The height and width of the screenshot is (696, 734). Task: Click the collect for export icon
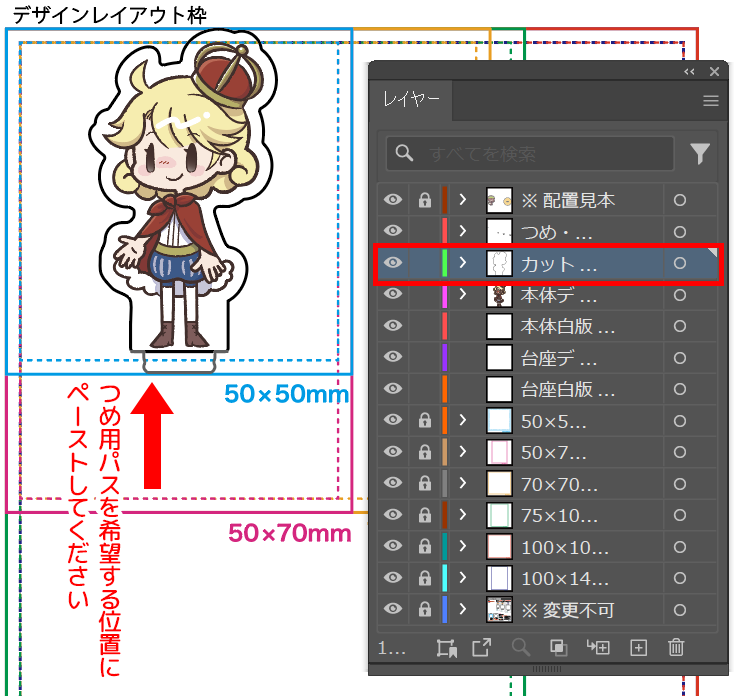pyautogui.click(x=446, y=647)
